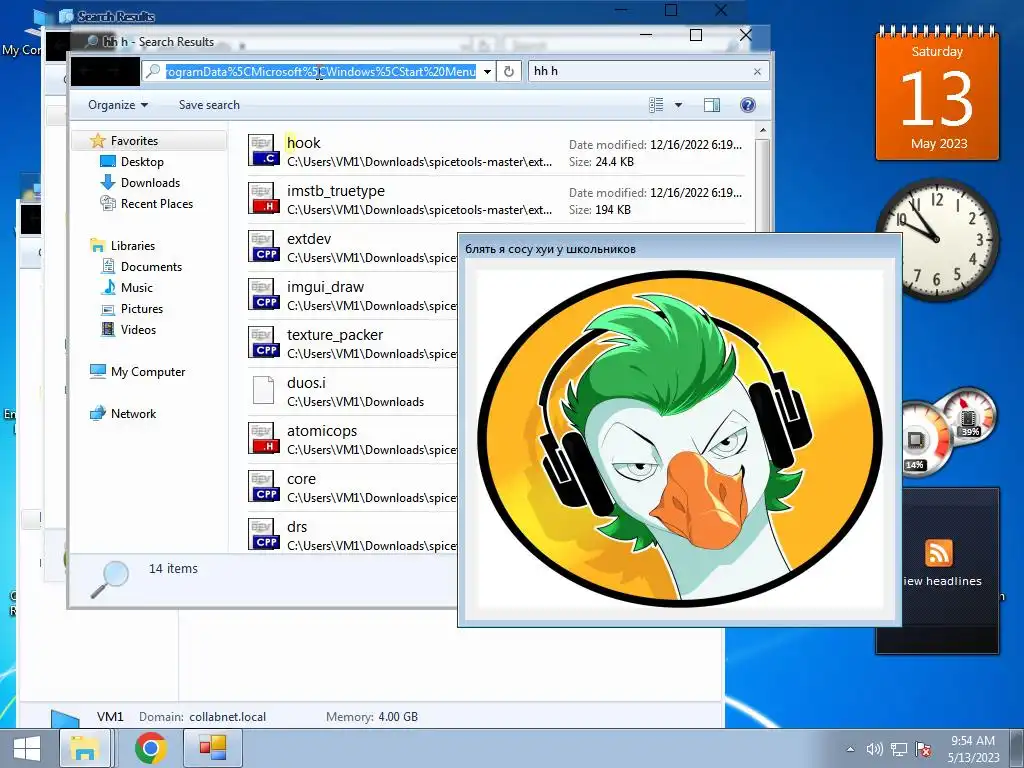Select the core CPP file icon

click(x=264, y=486)
